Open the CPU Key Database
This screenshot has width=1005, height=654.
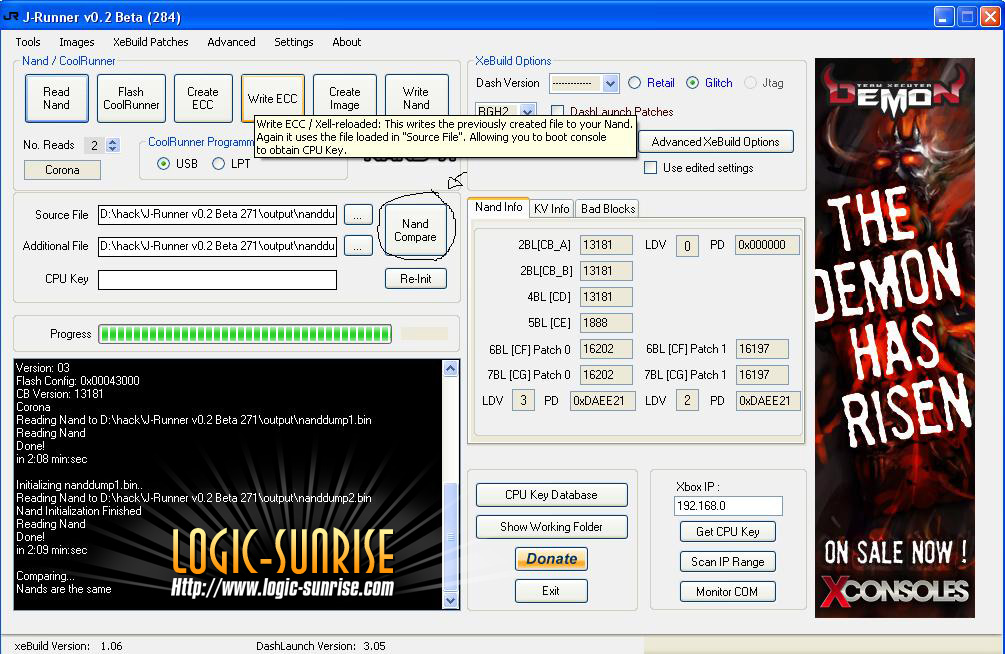[x=551, y=495]
